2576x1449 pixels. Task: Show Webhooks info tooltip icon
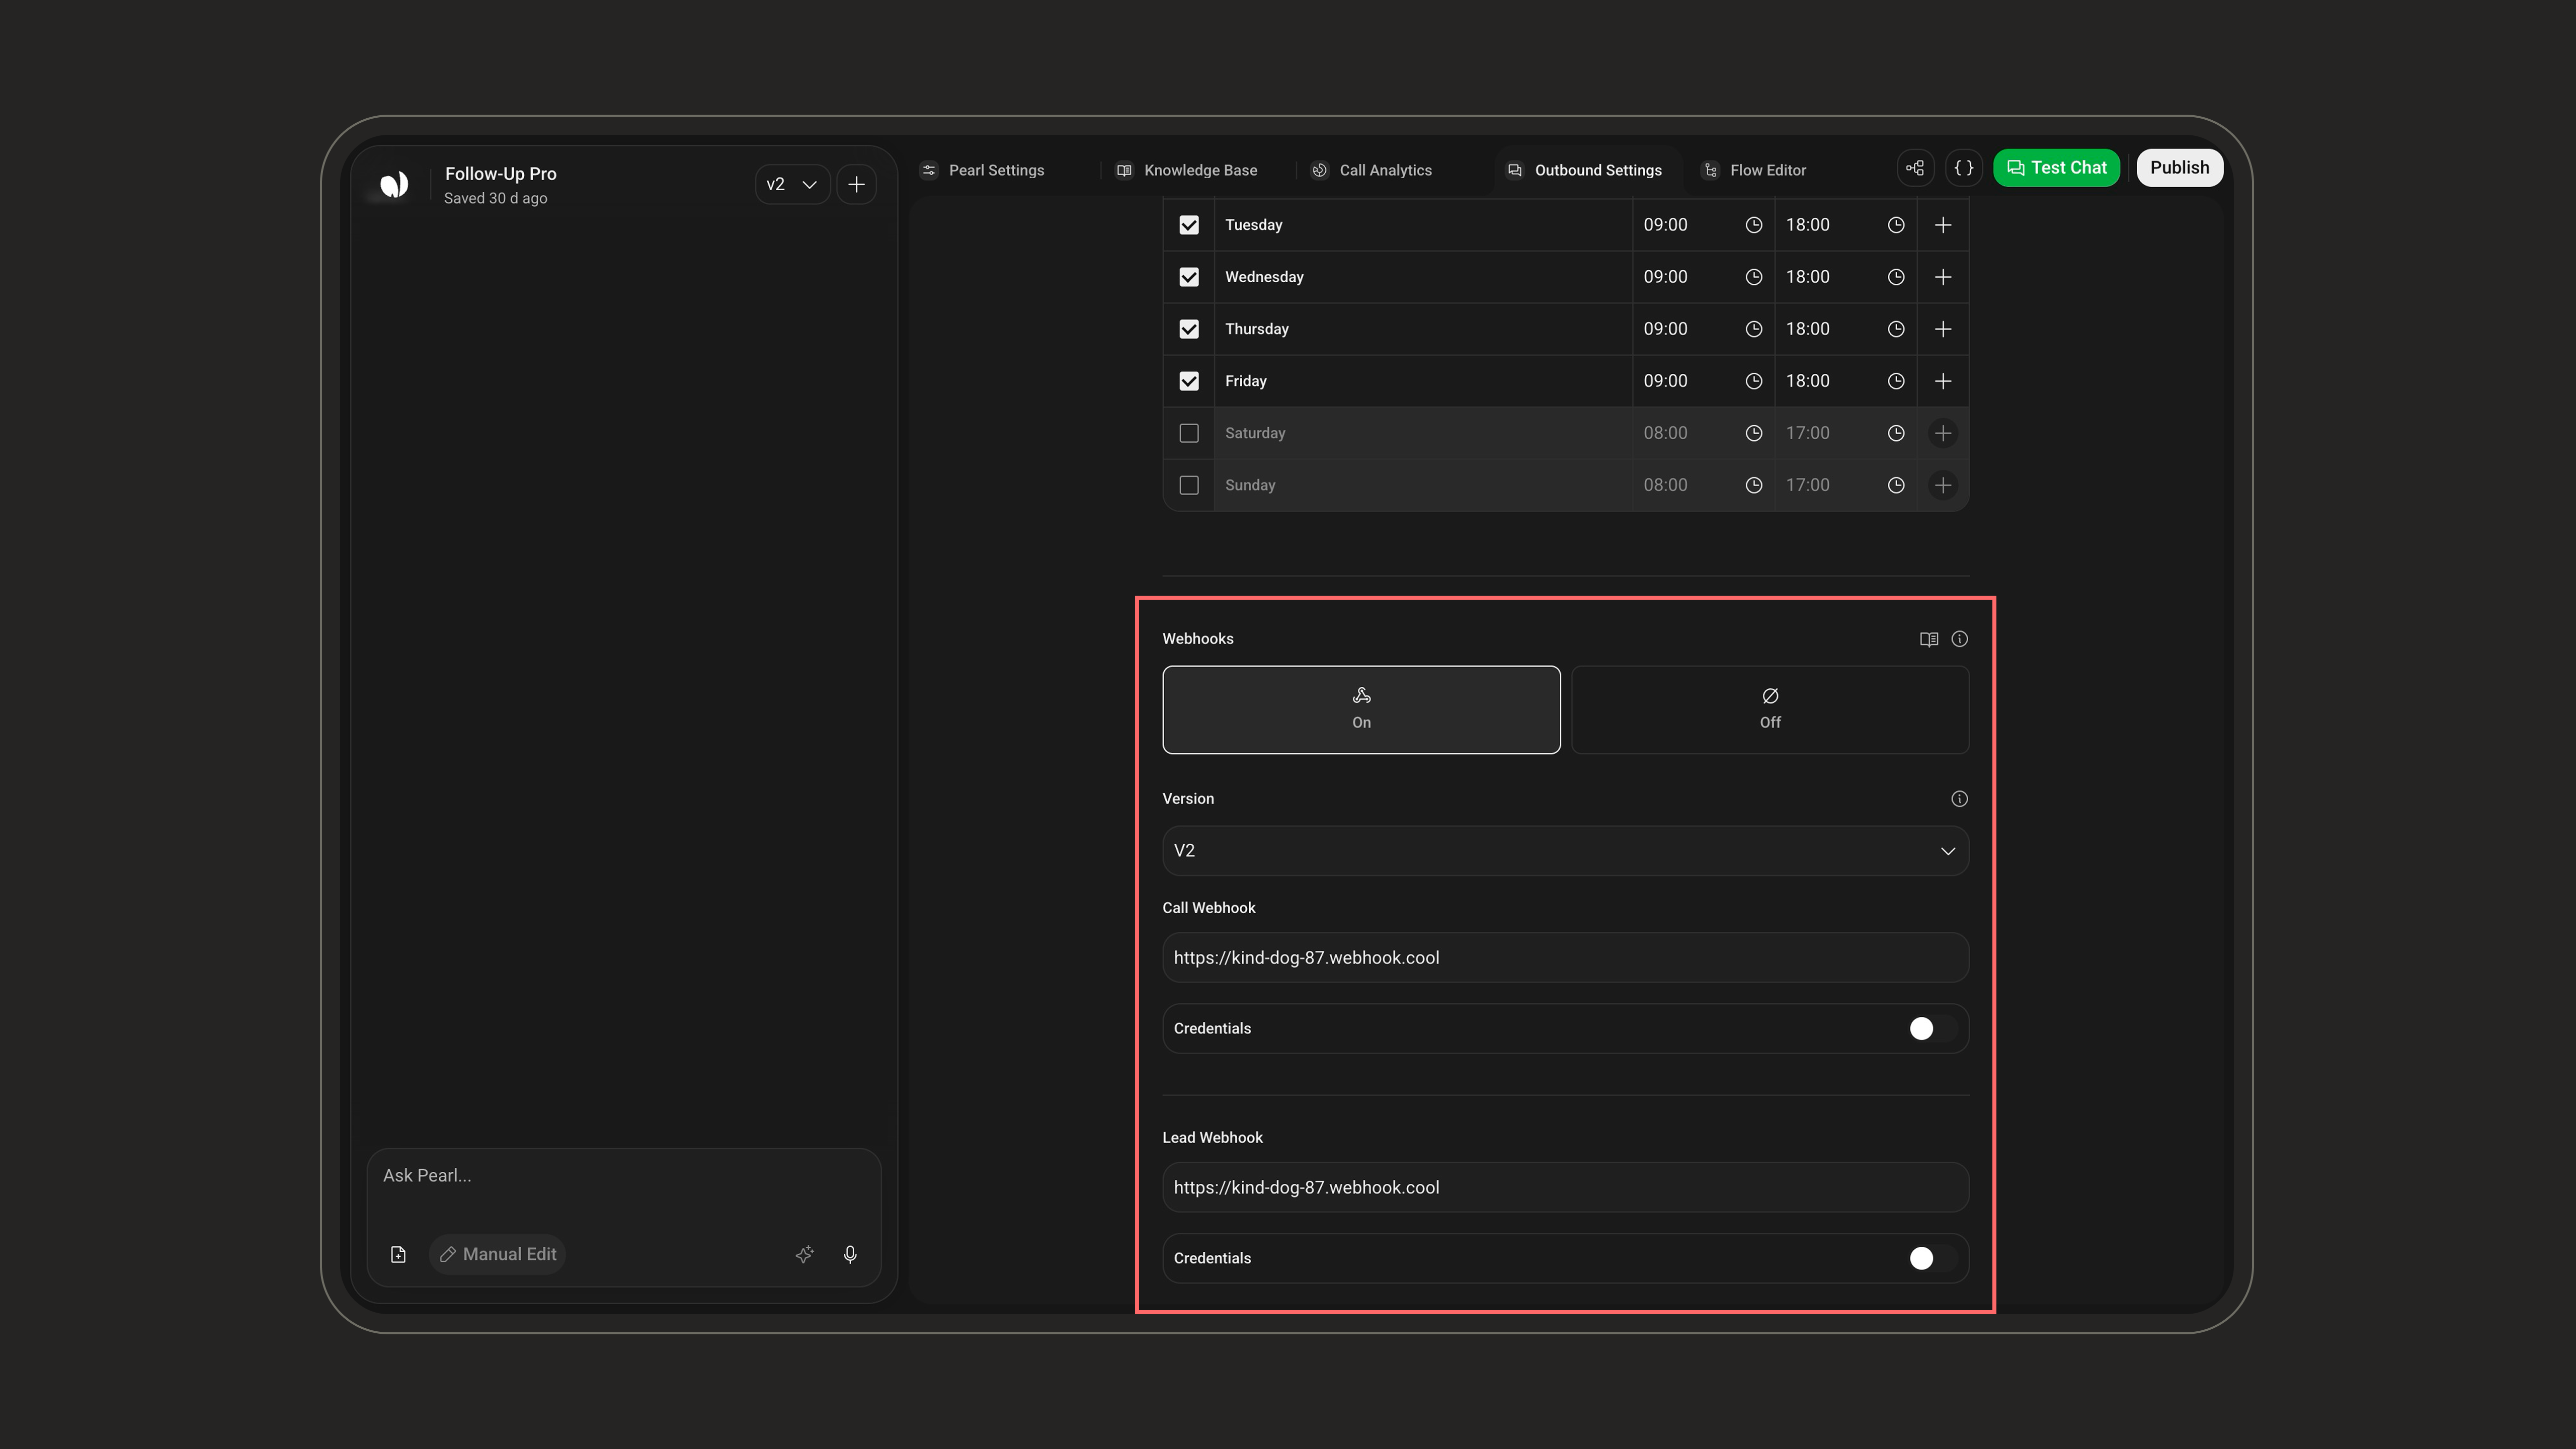(1960, 639)
